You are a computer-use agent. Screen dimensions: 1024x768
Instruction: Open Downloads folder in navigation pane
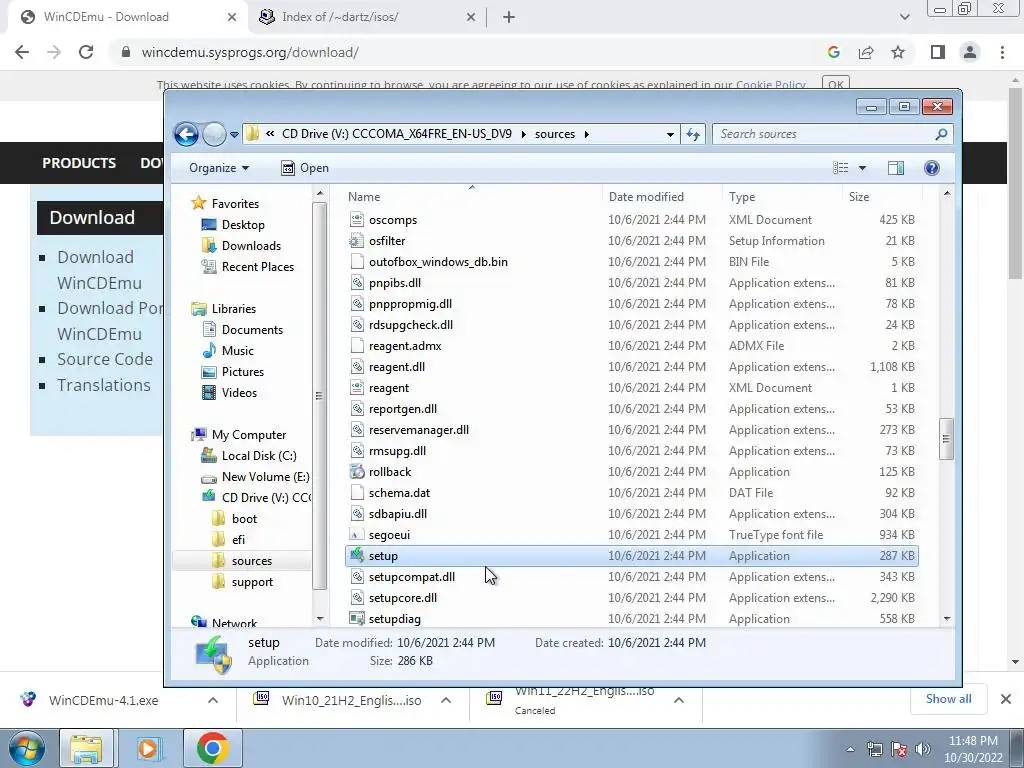click(x=251, y=246)
